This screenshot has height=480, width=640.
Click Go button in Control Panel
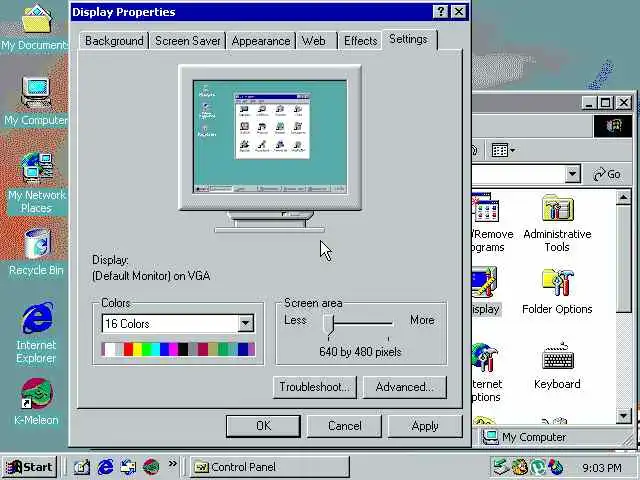coord(607,174)
